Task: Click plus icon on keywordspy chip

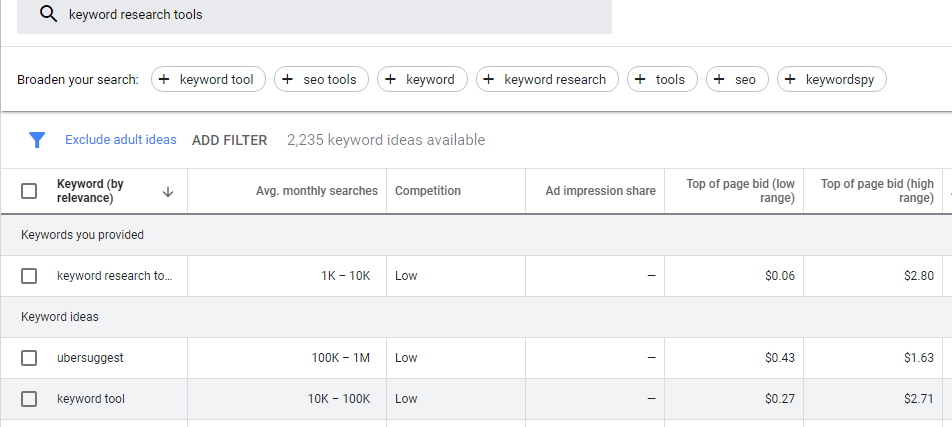Action: [x=791, y=79]
